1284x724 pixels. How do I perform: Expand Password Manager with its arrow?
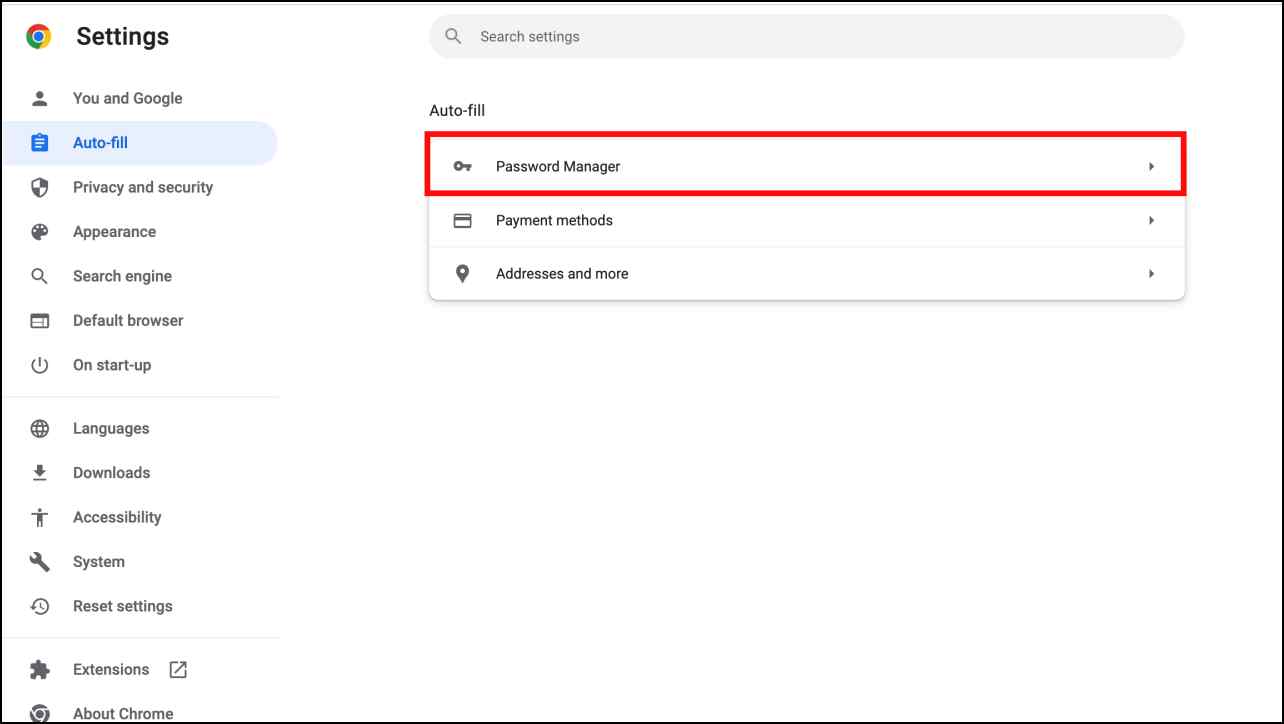click(x=1152, y=167)
